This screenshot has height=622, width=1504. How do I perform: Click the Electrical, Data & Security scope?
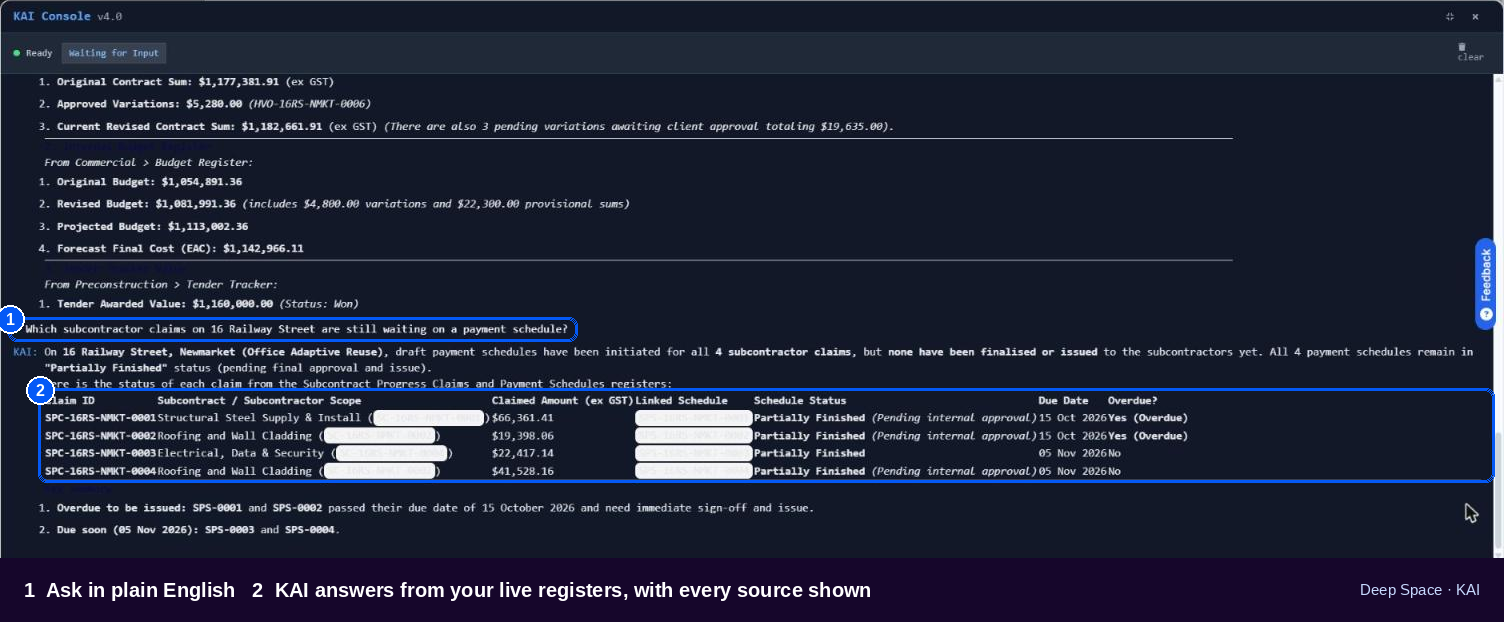pos(241,453)
